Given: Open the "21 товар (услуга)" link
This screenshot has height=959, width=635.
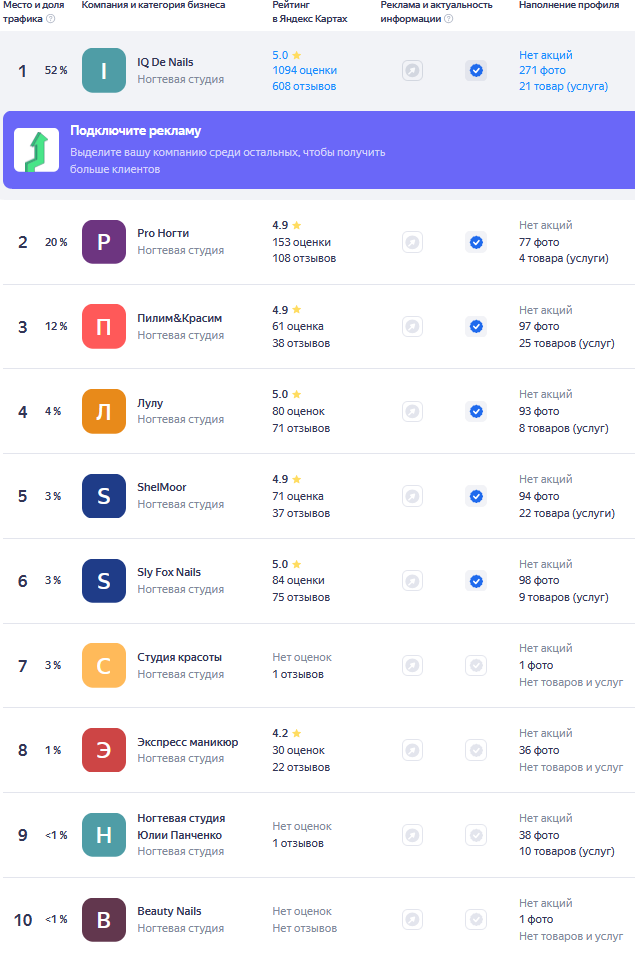Looking at the screenshot, I should point(563,86).
